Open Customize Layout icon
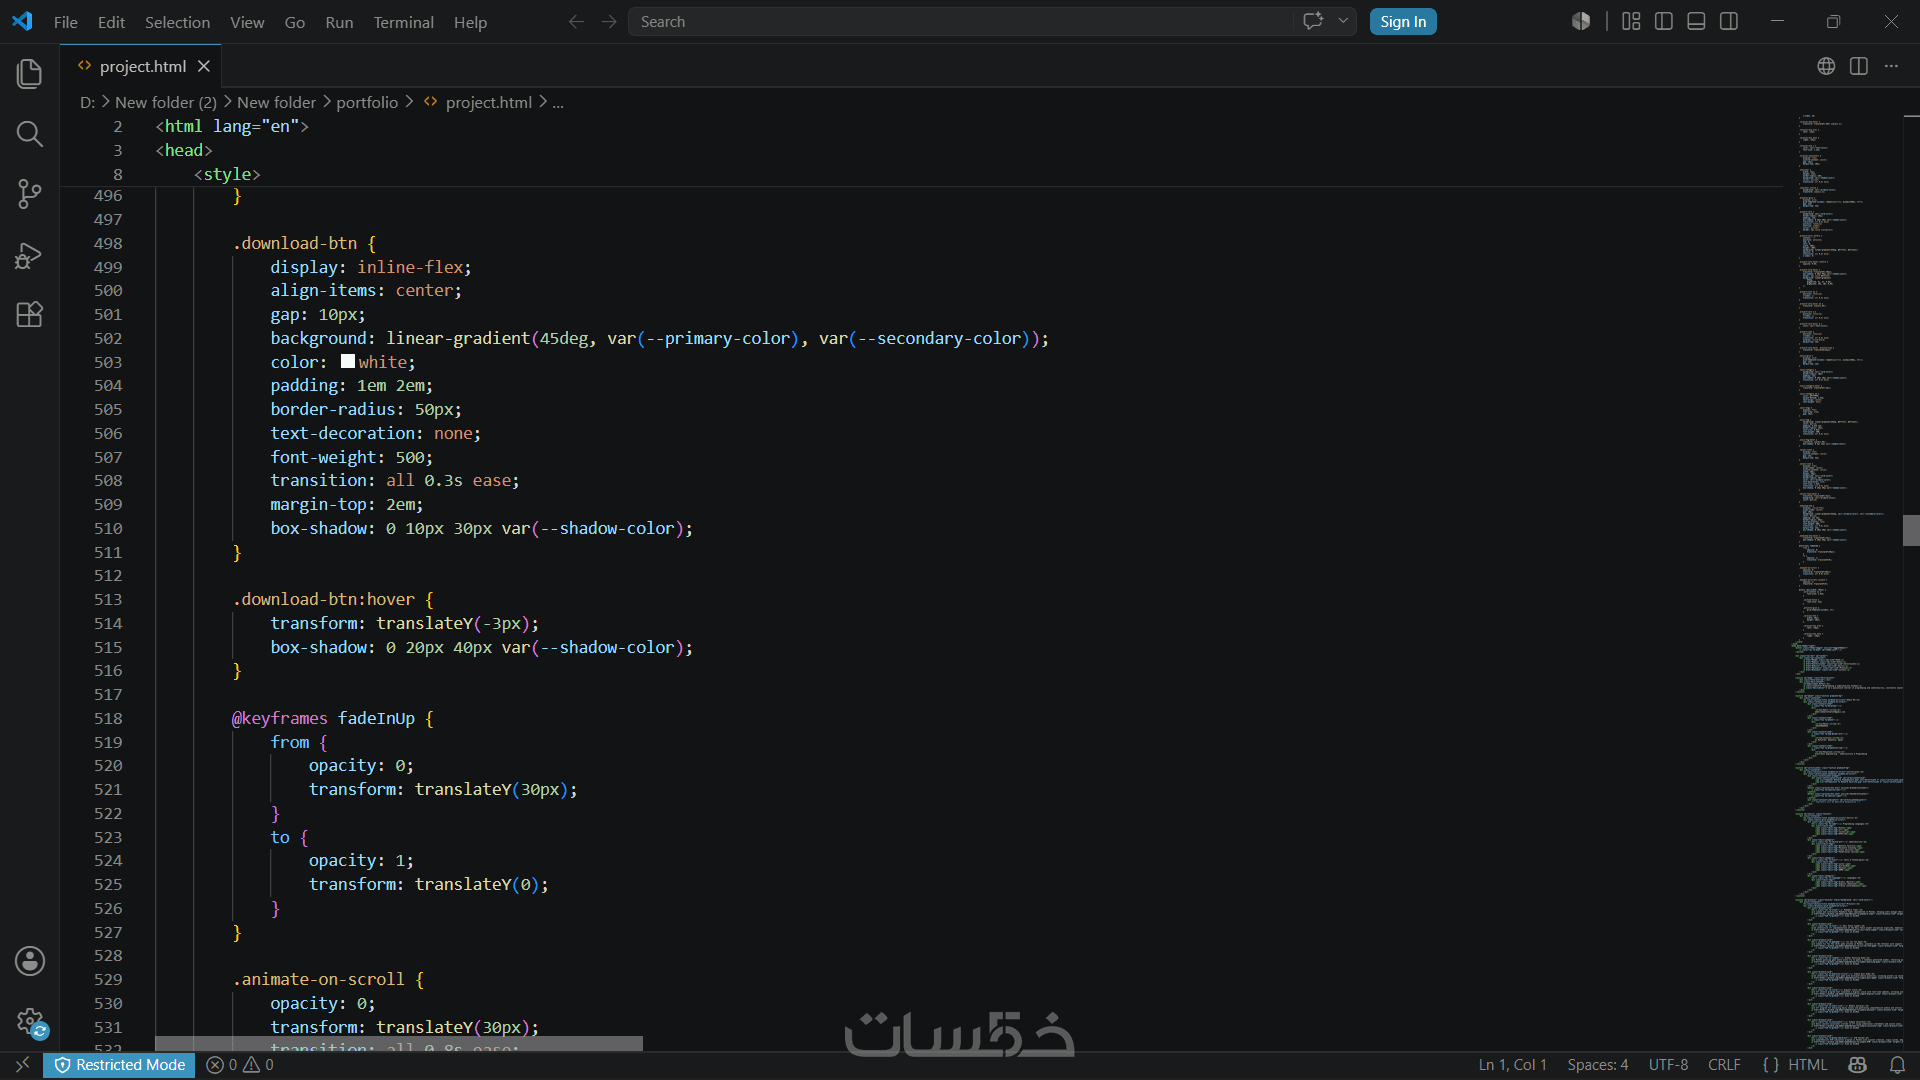Image resolution: width=1920 pixels, height=1080 pixels. point(1631,21)
